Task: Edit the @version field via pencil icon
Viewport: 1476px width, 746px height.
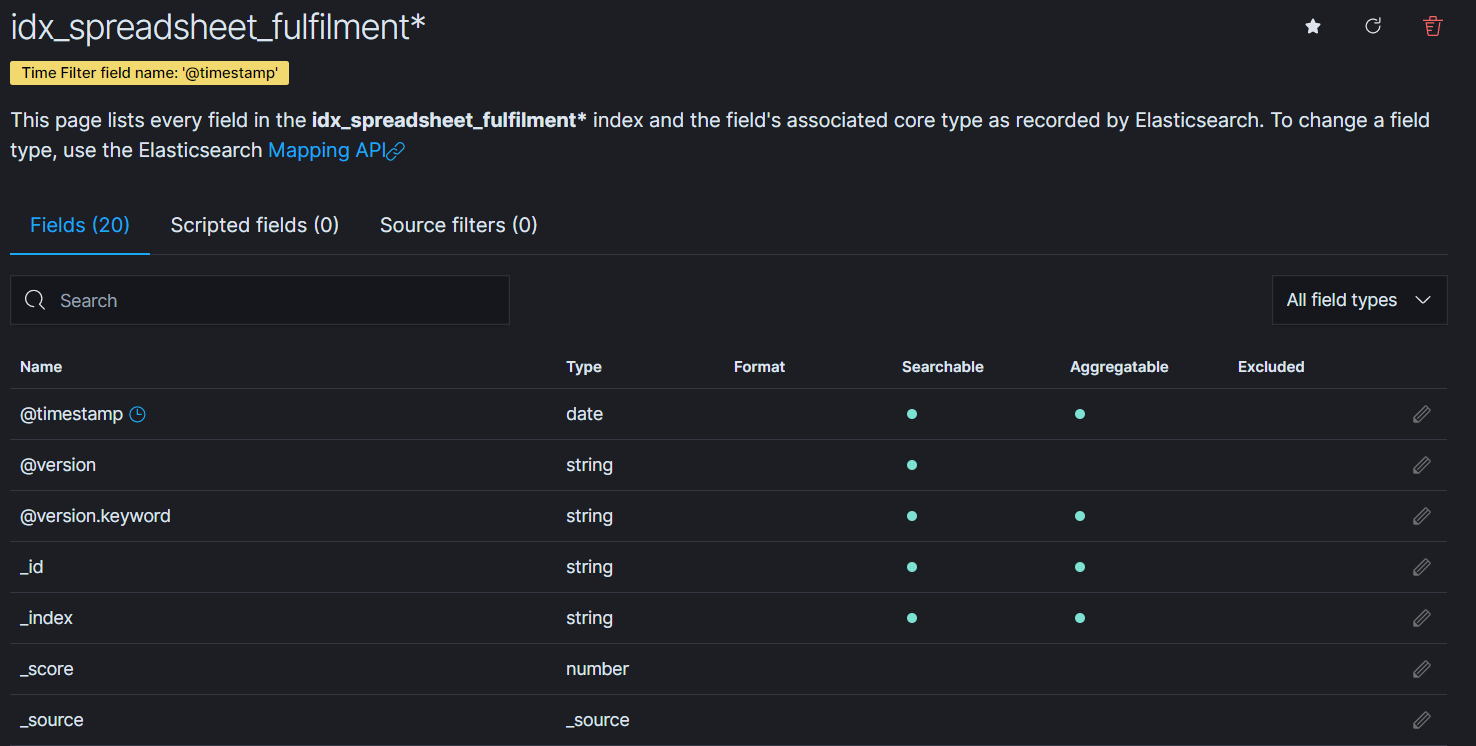Action: coord(1421,465)
